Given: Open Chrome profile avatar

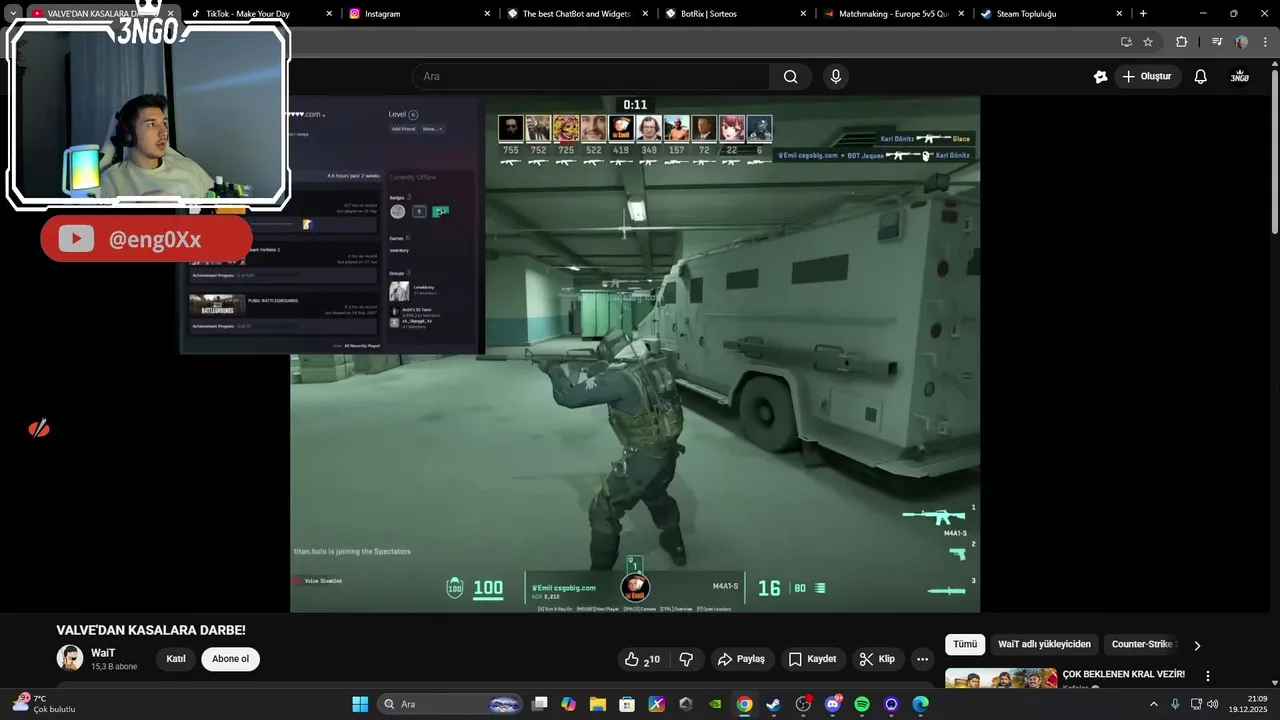Looking at the screenshot, I should tap(1241, 42).
